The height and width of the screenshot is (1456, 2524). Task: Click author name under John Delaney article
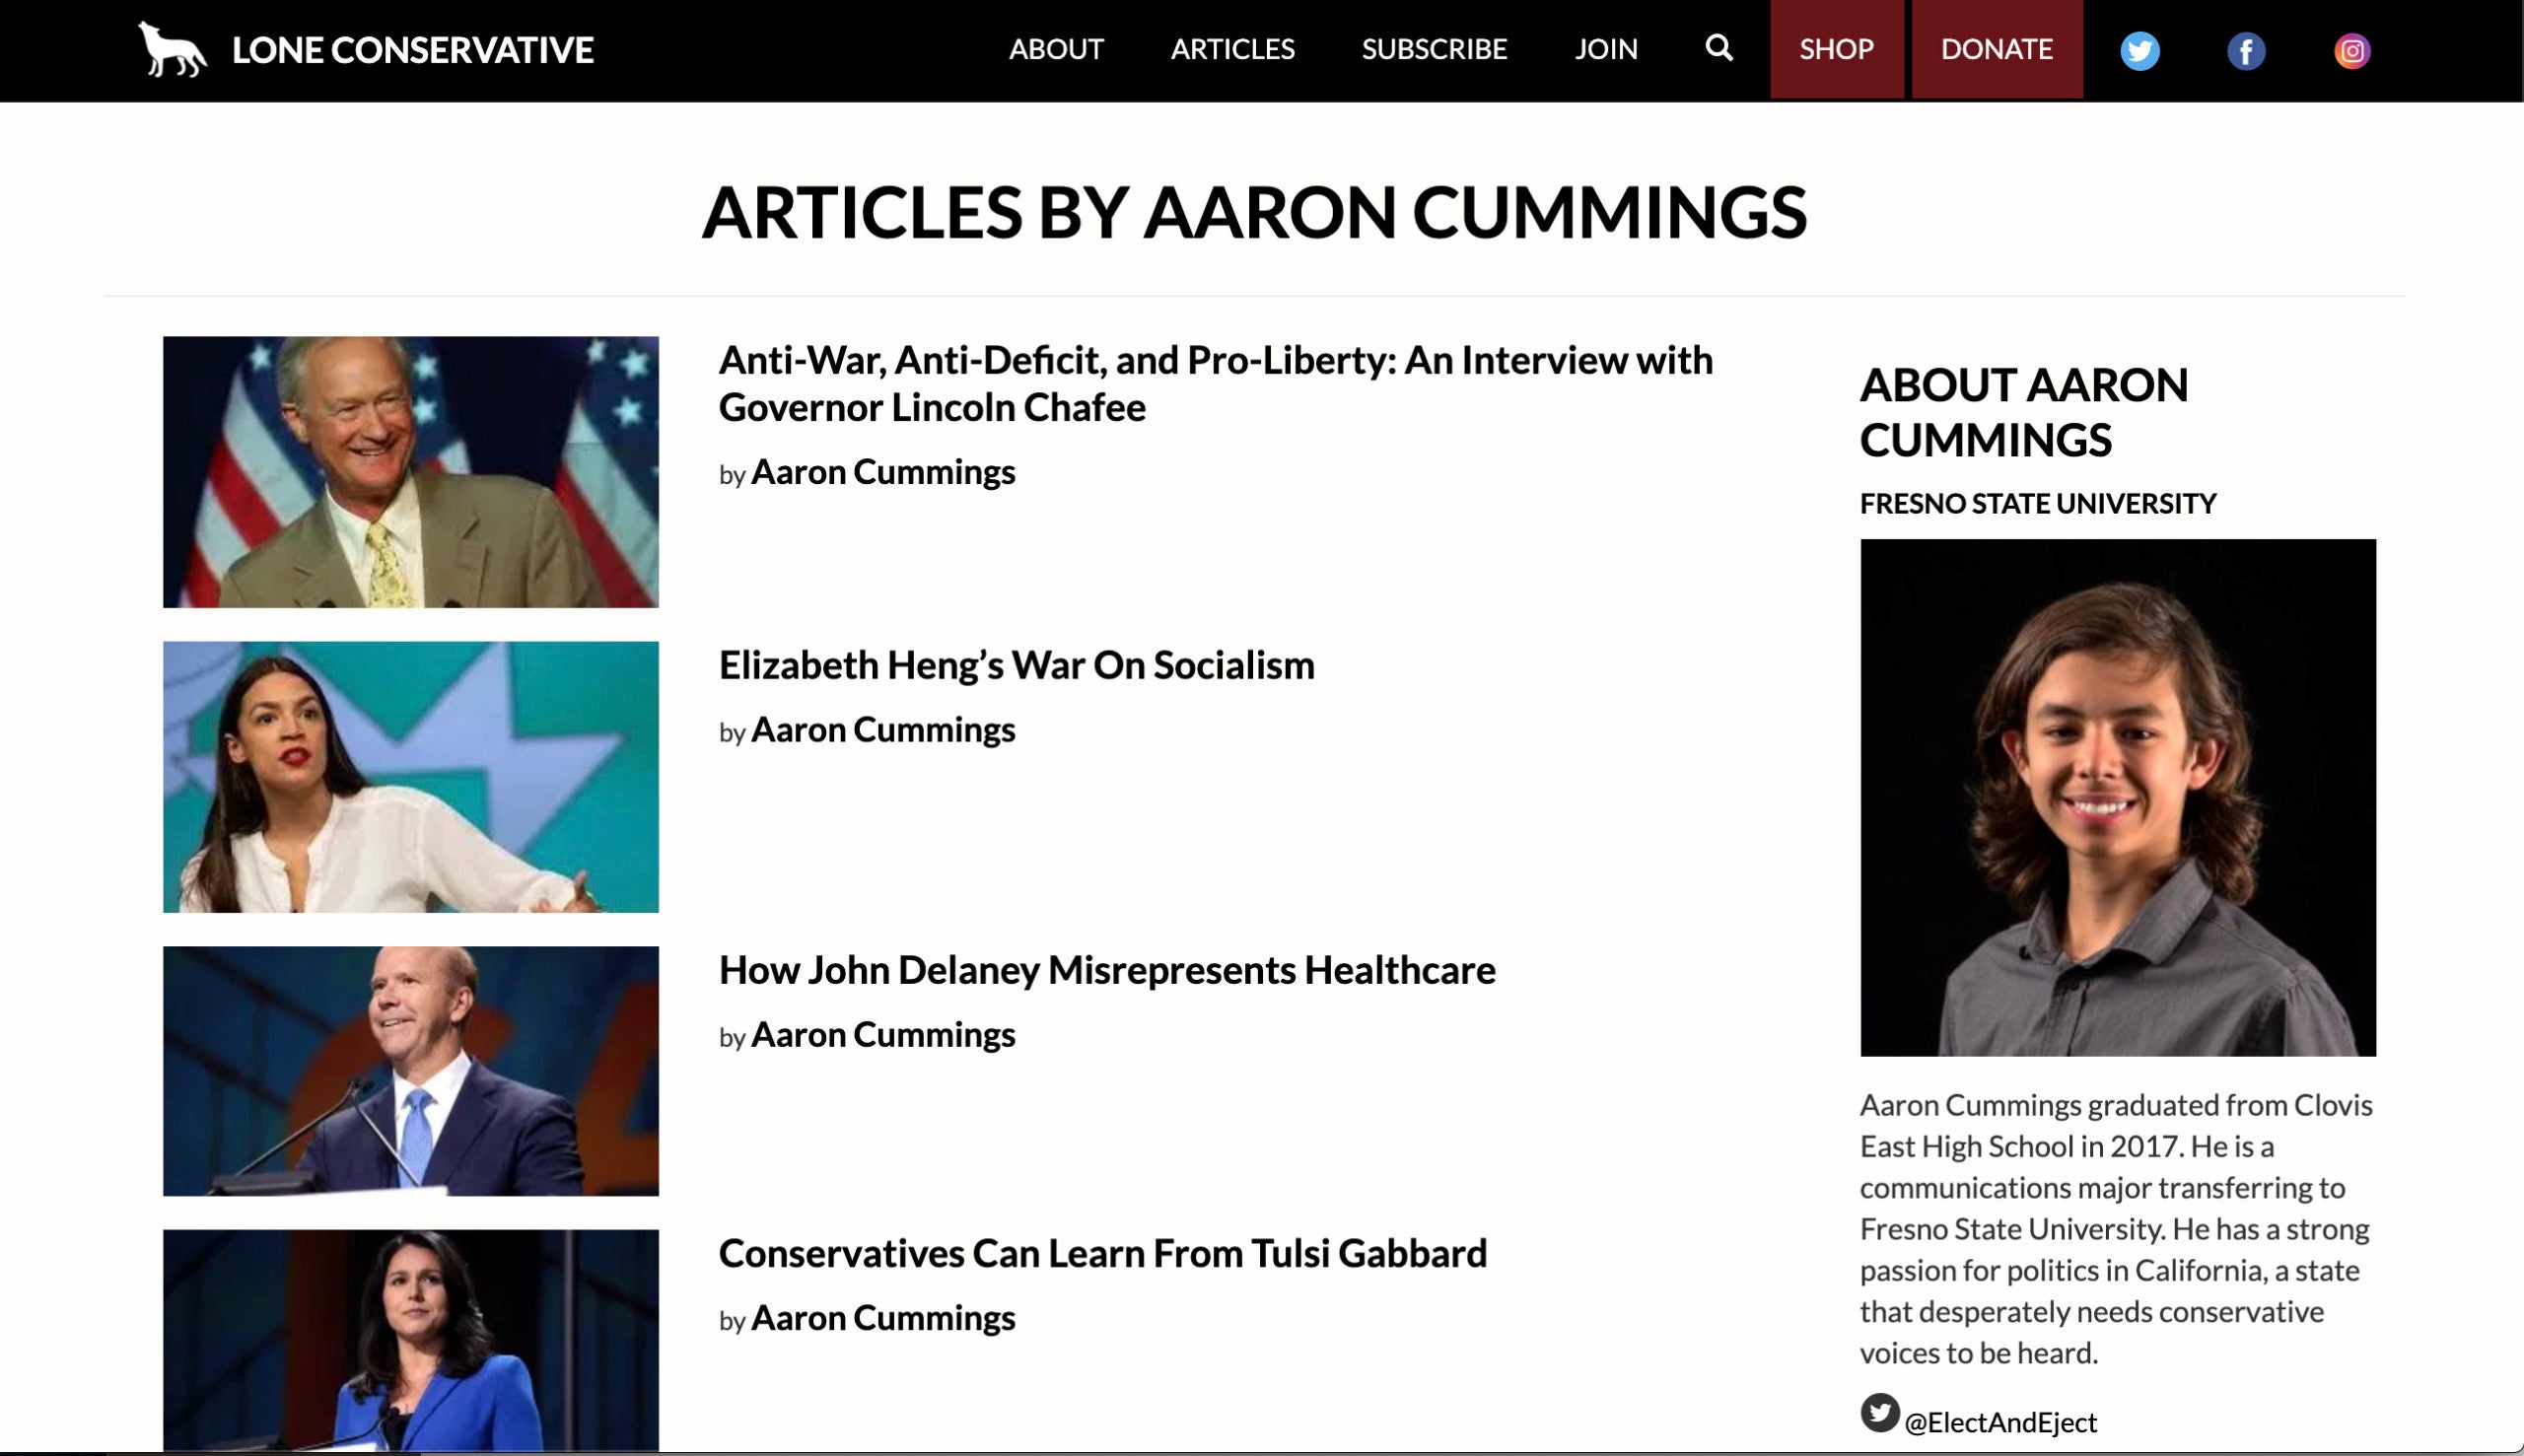[x=883, y=1035]
